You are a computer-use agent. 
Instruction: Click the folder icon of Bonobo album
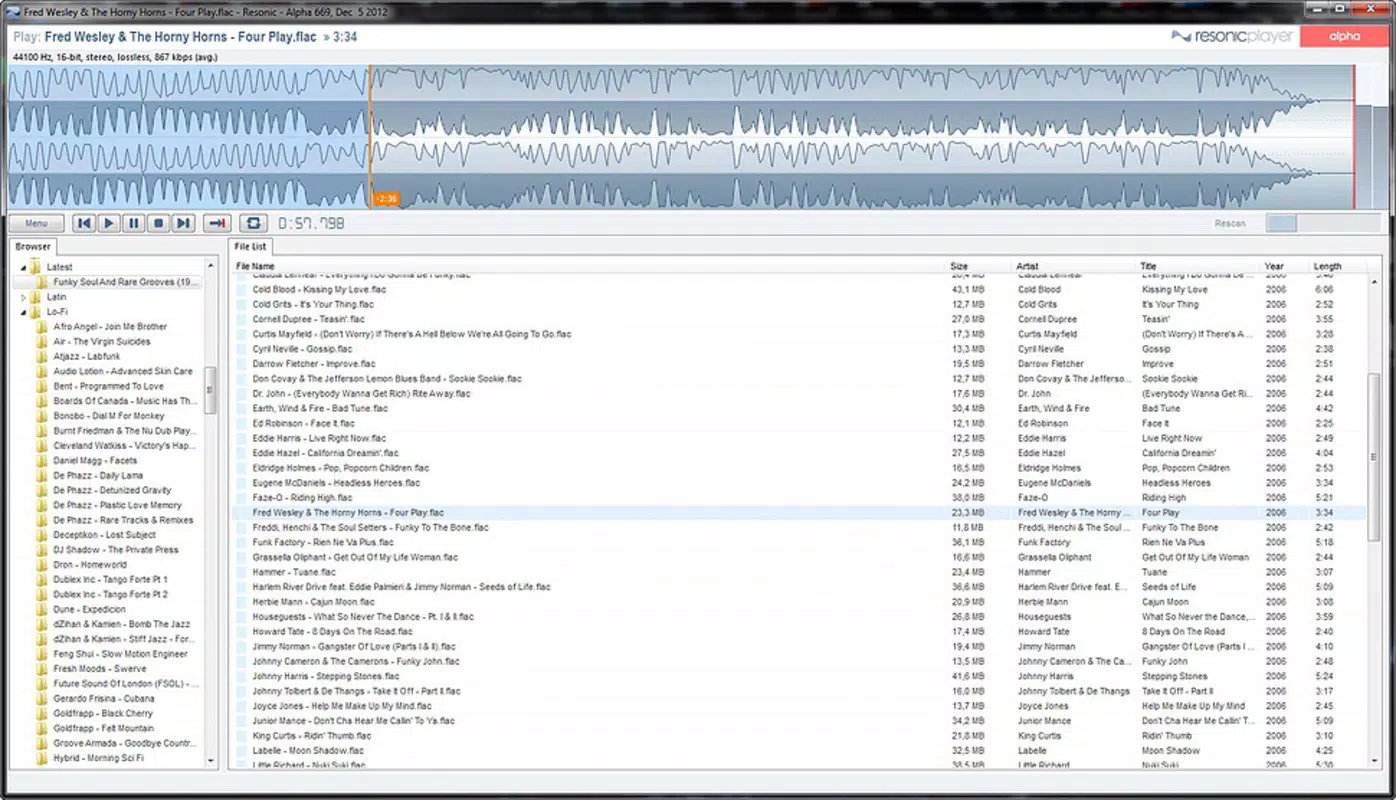(x=42, y=416)
